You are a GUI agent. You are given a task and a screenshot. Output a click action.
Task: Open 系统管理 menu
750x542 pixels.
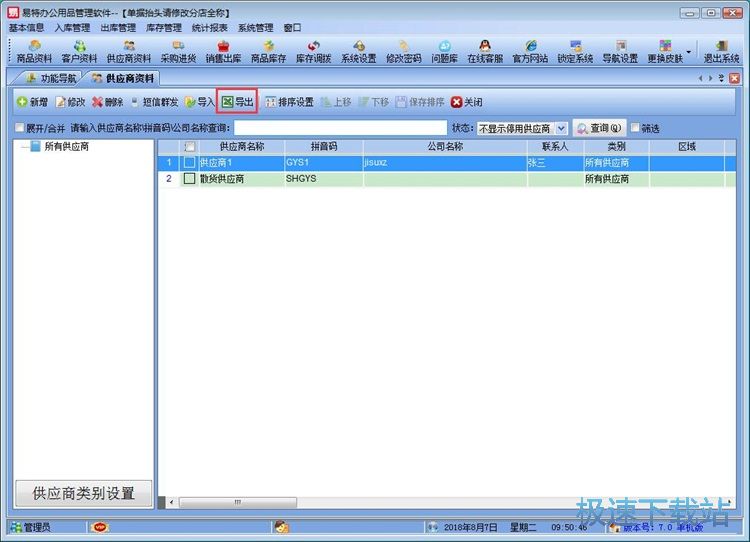point(255,28)
